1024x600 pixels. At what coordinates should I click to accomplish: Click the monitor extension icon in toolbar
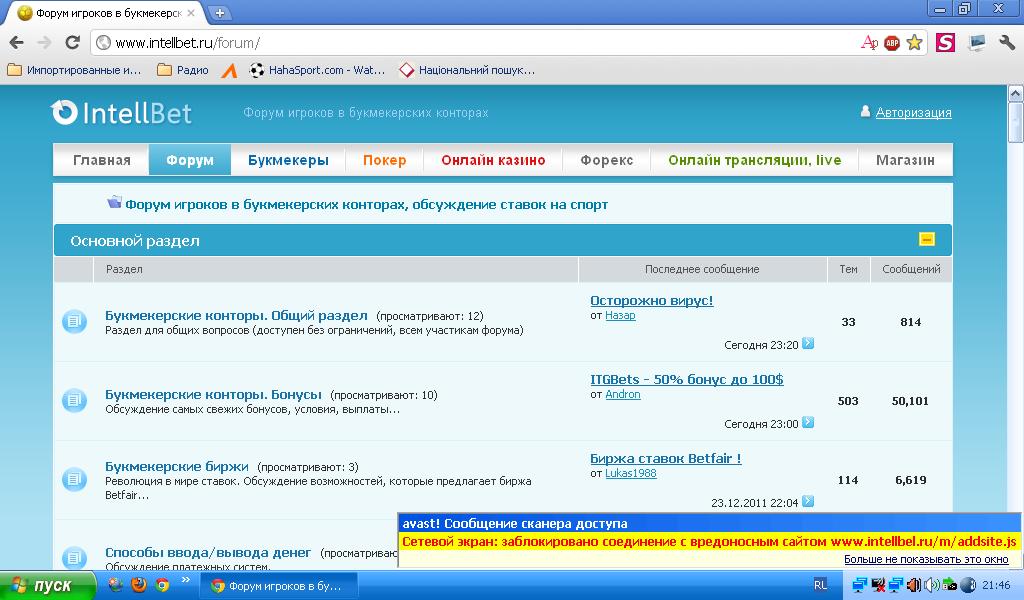click(x=977, y=43)
